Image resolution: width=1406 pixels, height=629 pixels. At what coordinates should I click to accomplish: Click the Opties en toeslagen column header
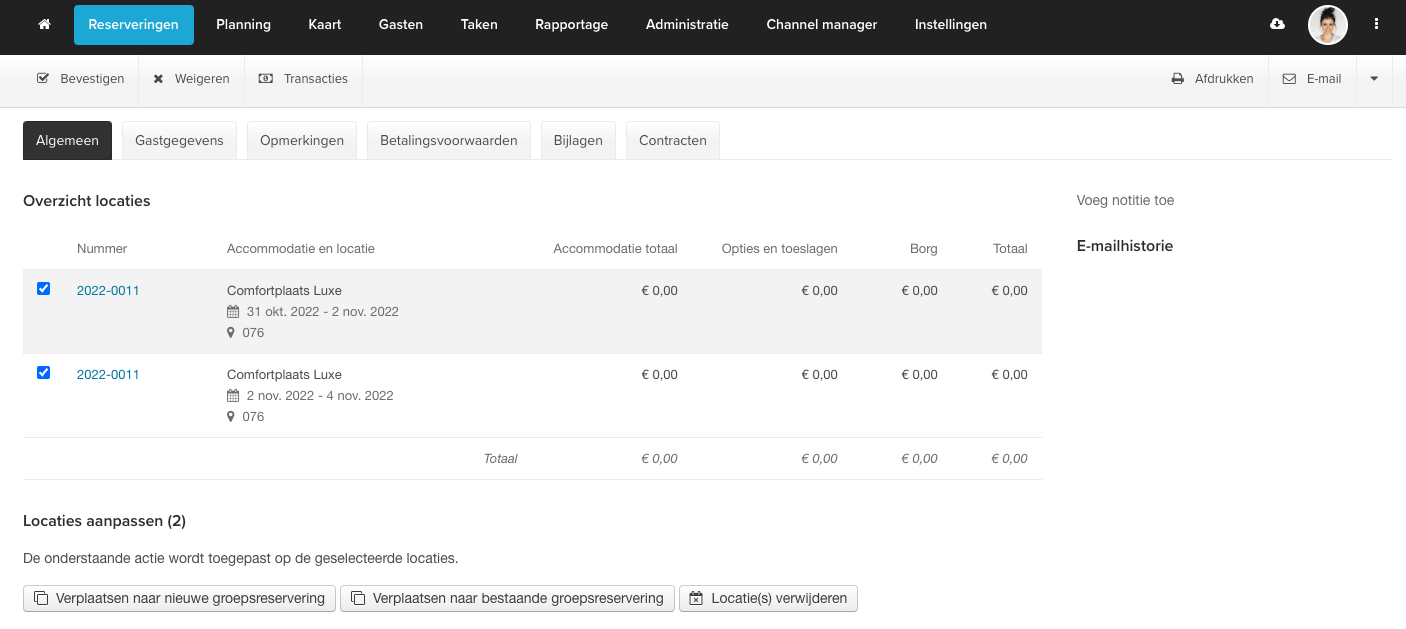tap(779, 249)
